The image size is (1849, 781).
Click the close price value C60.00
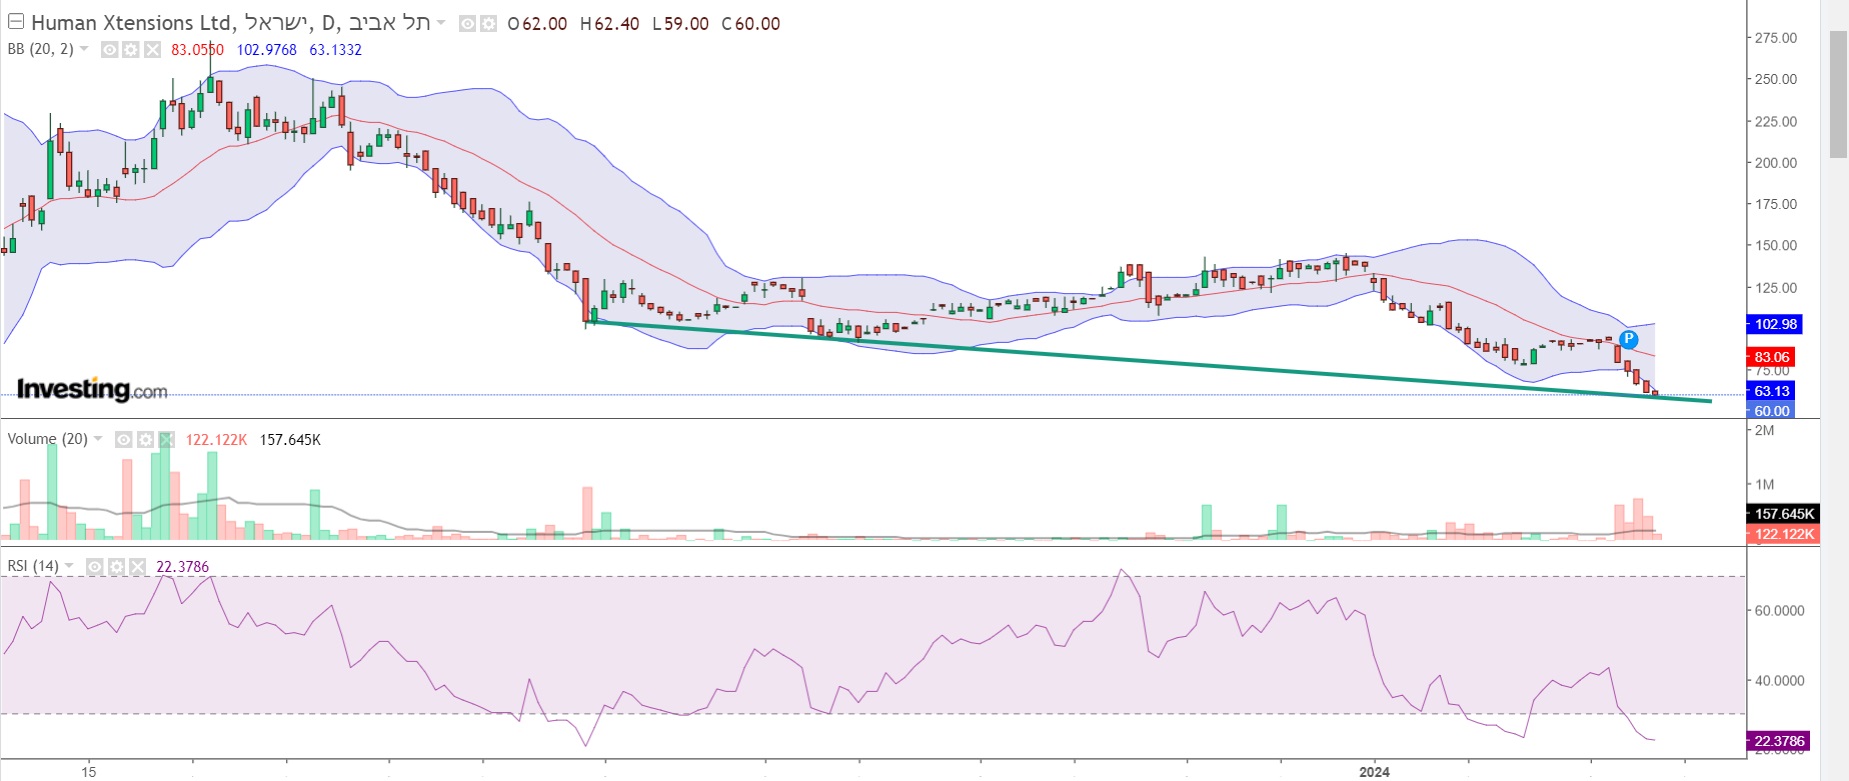pyautogui.click(x=751, y=23)
